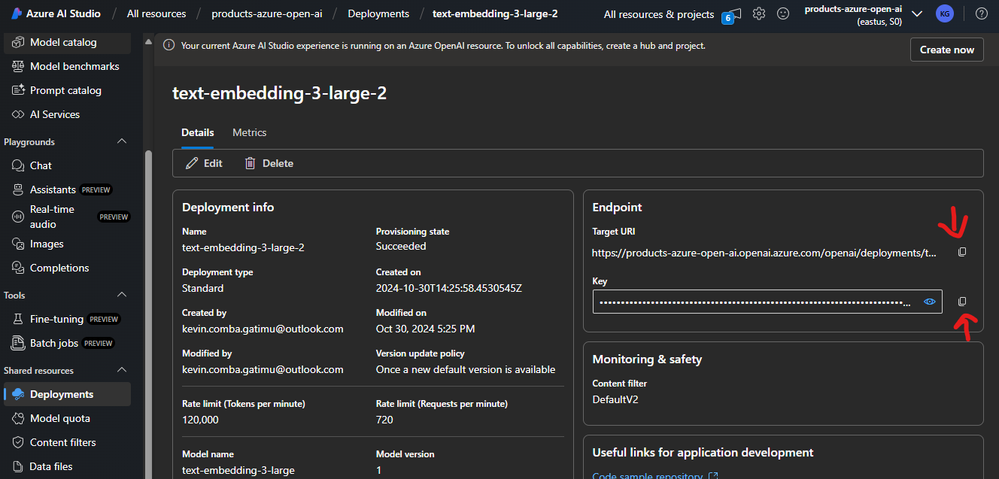Click the DefaultV2 content filter value
999x479 pixels.
point(615,399)
